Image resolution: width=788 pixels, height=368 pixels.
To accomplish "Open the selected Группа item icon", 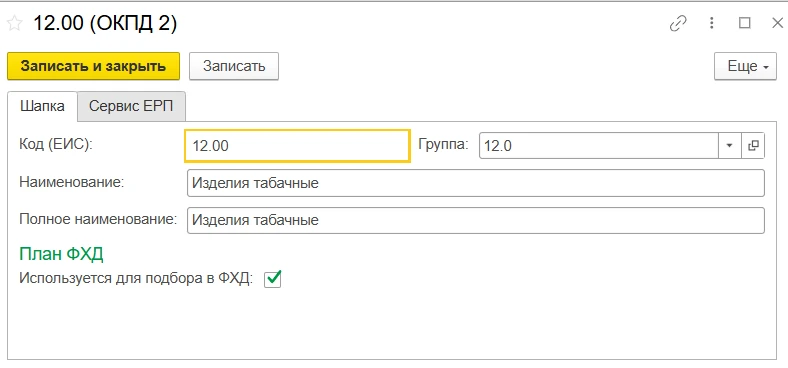I will (x=753, y=146).
